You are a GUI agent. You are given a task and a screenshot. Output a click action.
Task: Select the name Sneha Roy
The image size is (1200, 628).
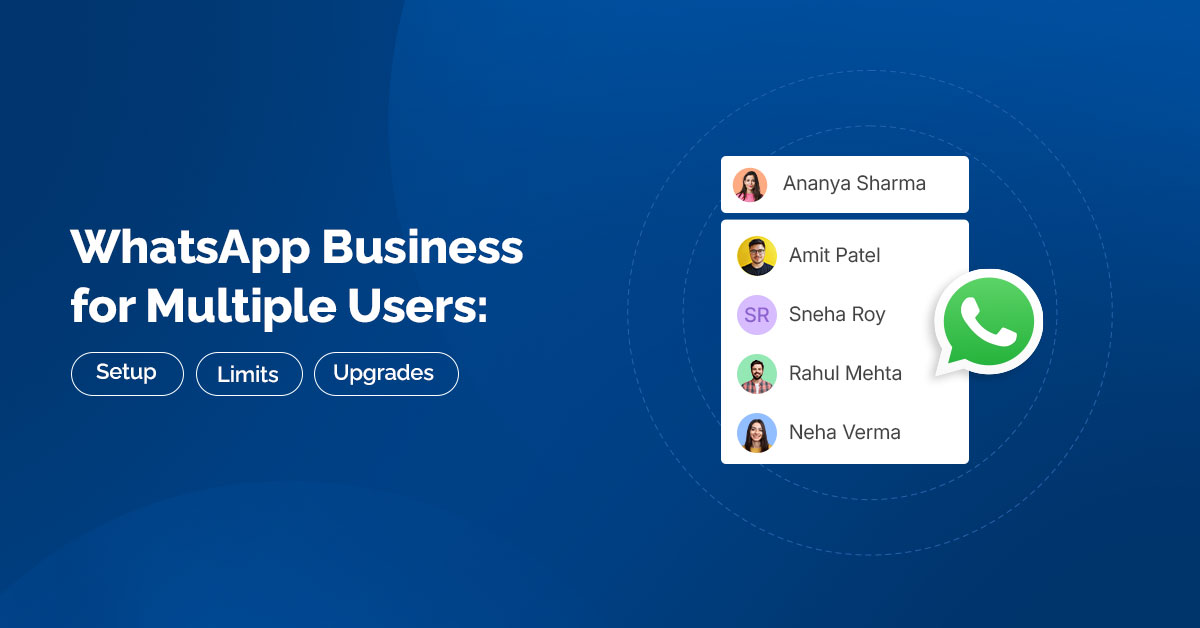[837, 315]
